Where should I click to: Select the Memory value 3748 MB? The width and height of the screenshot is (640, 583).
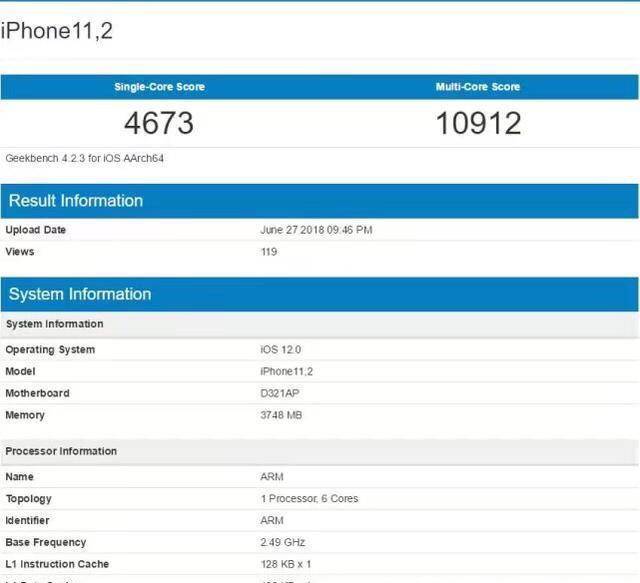280,415
